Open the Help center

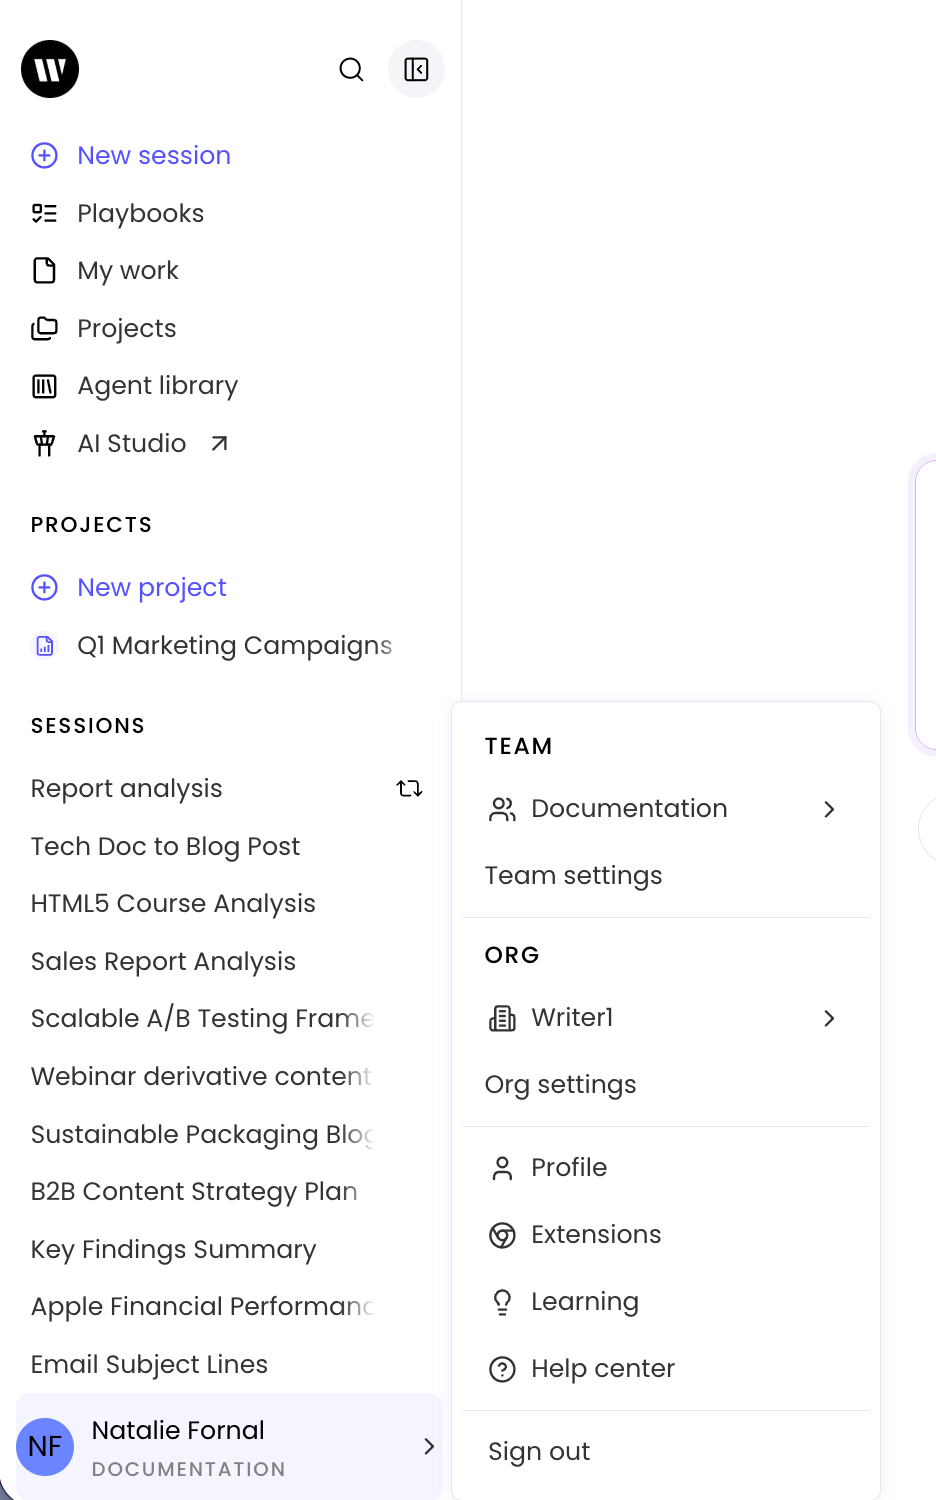pyautogui.click(x=582, y=1368)
